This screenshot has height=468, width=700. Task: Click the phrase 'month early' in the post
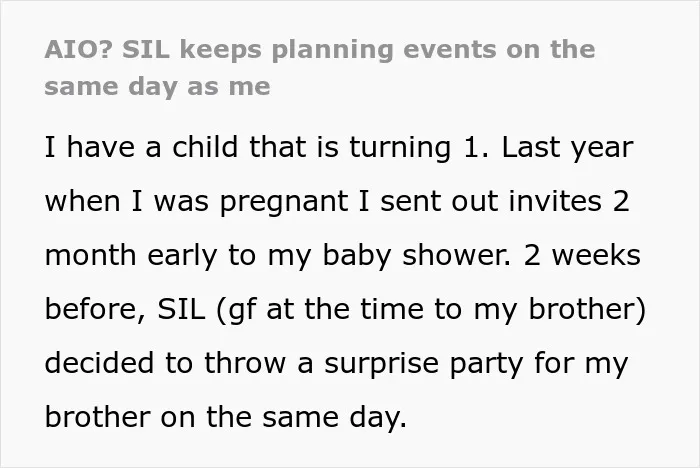tap(131, 256)
